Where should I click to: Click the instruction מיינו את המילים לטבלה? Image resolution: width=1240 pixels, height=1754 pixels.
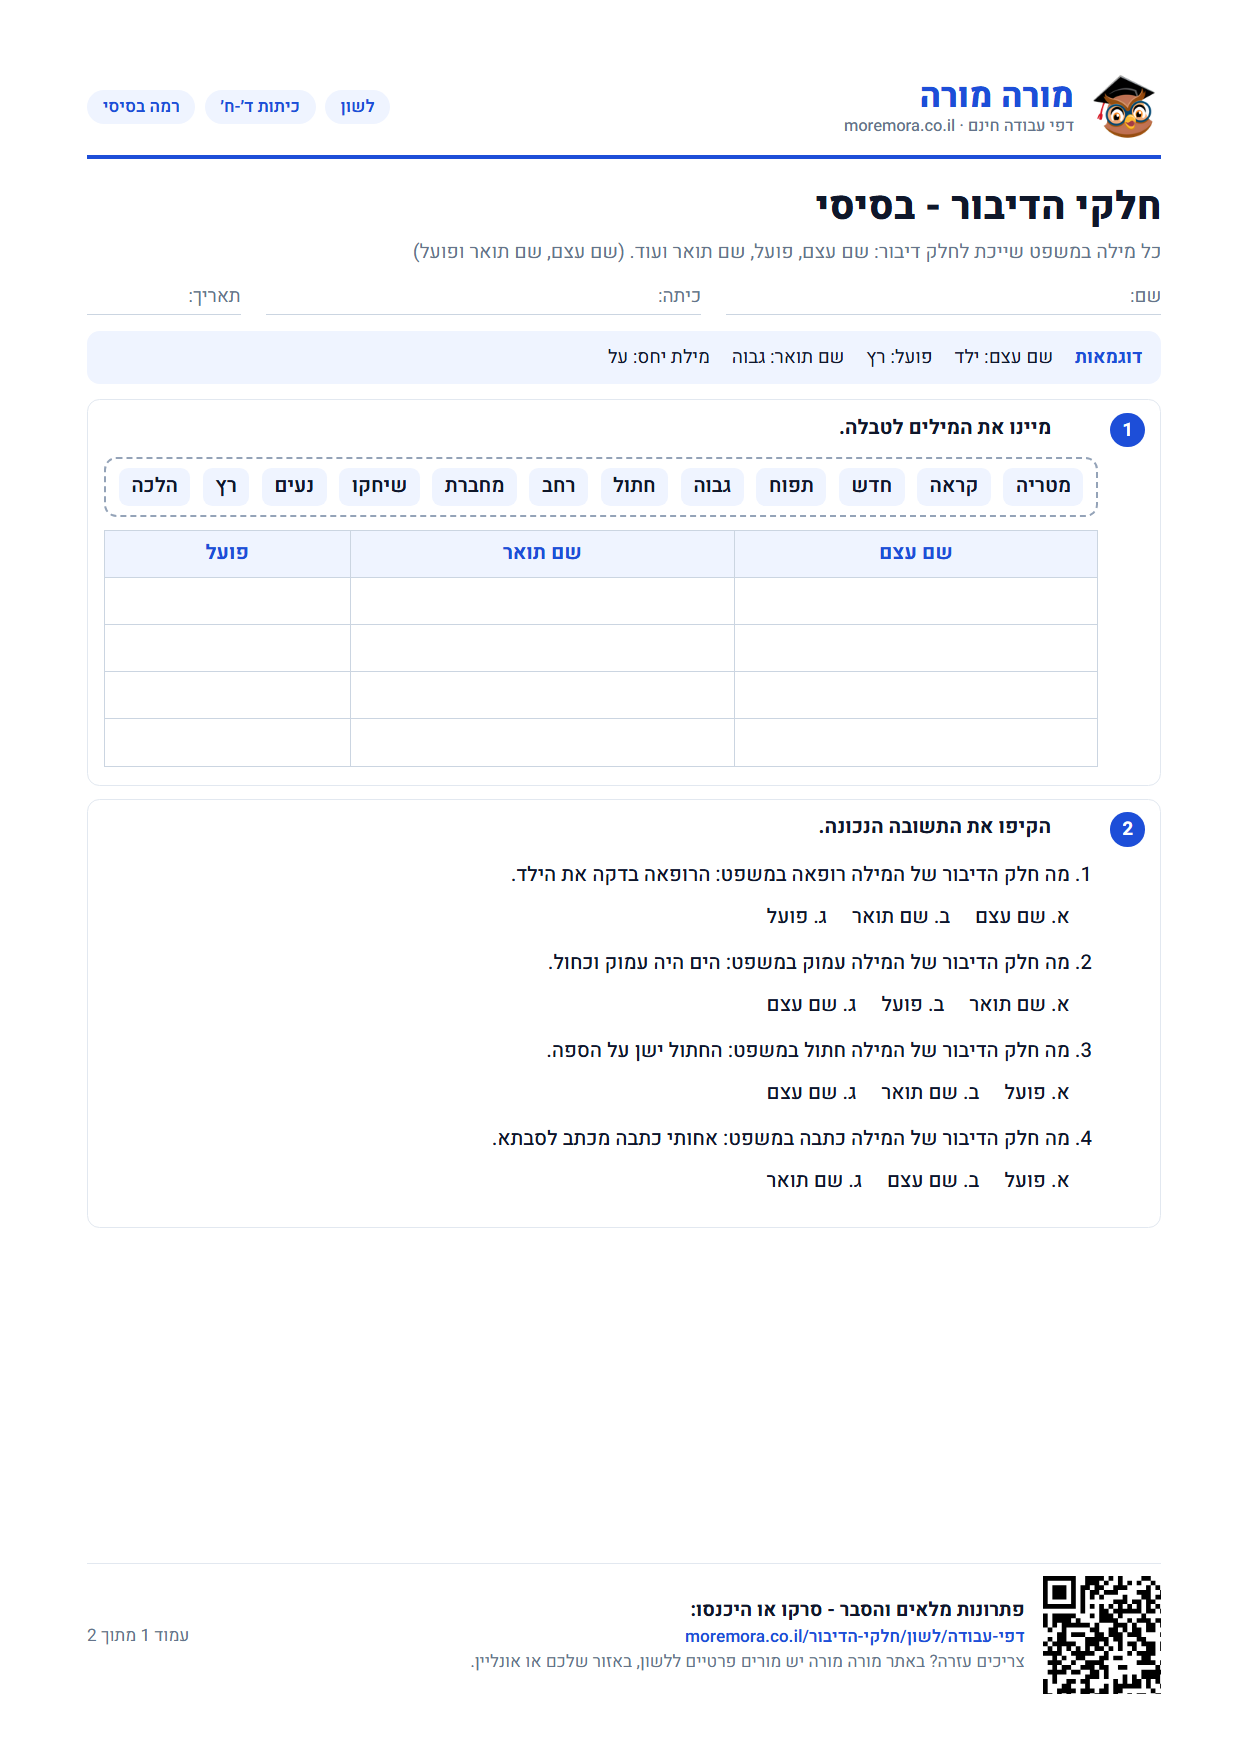tap(945, 428)
